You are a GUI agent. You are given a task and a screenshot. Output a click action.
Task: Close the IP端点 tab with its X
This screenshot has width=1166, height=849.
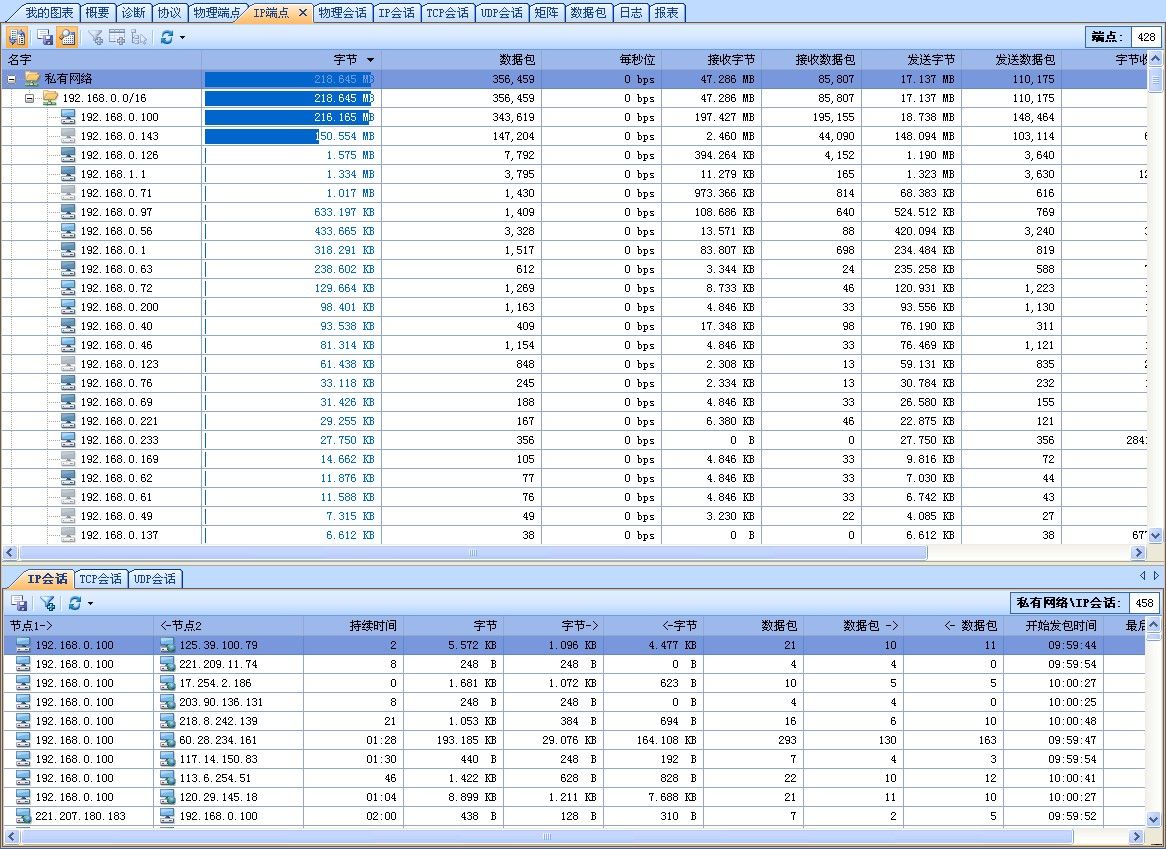point(303,13)
